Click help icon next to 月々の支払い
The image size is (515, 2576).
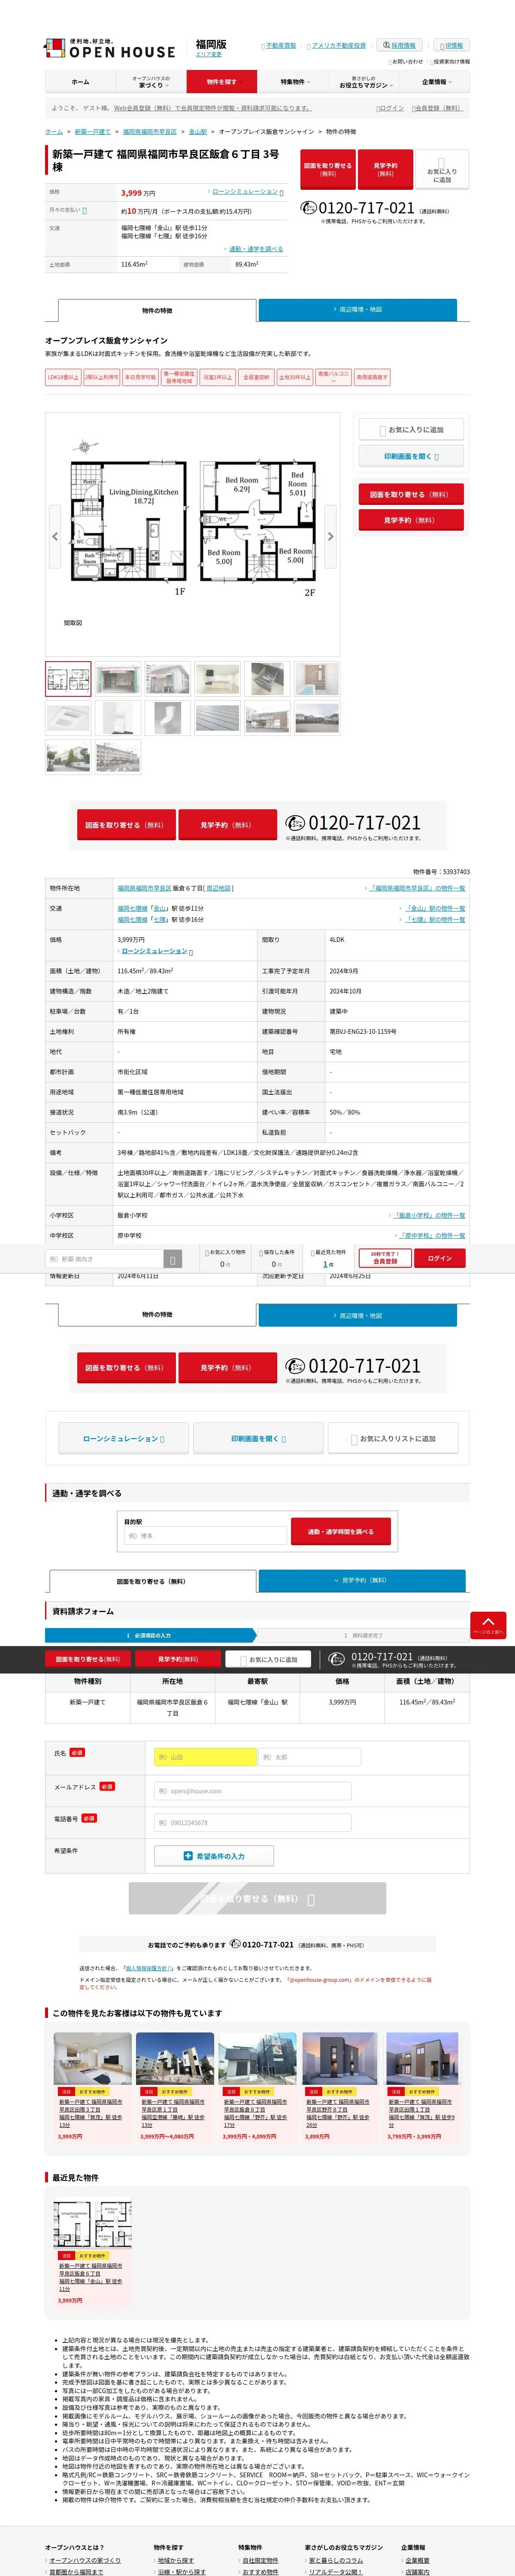point(84,211)
